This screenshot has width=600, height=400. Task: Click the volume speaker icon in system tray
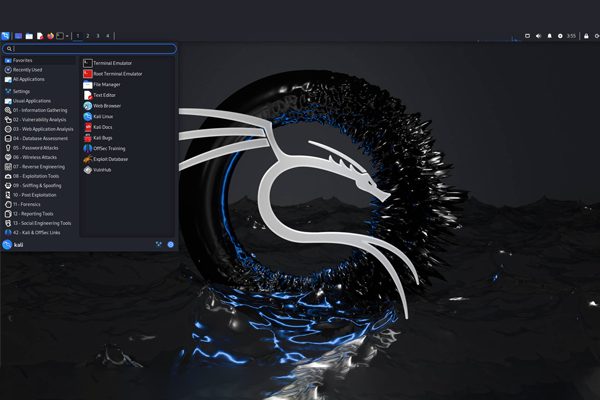[x=537, y=36]
